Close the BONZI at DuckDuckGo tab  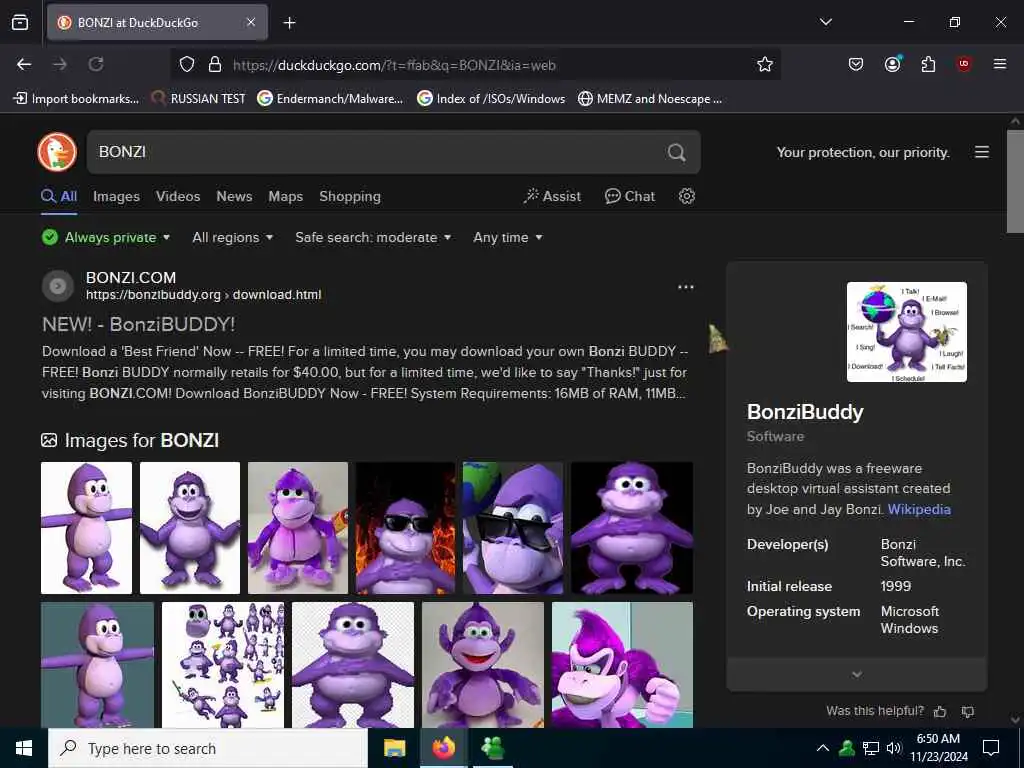[251, 22]
